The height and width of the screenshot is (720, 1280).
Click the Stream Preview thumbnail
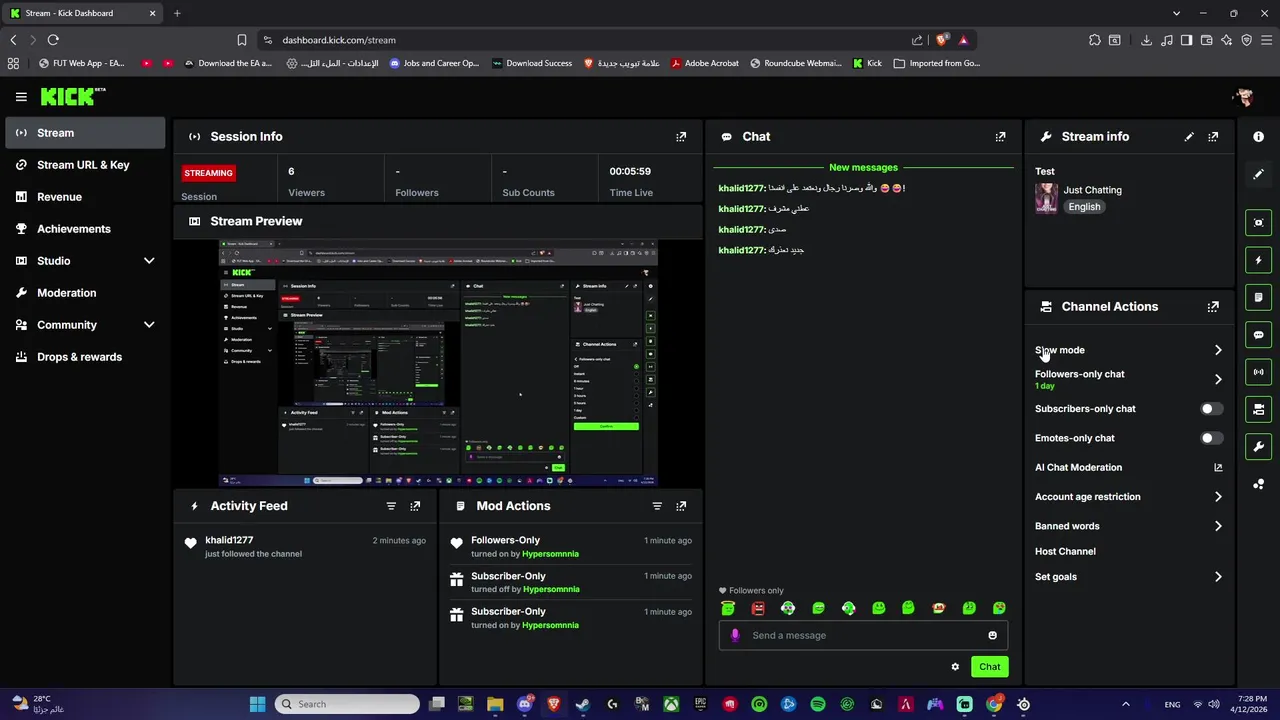(438, 364)
